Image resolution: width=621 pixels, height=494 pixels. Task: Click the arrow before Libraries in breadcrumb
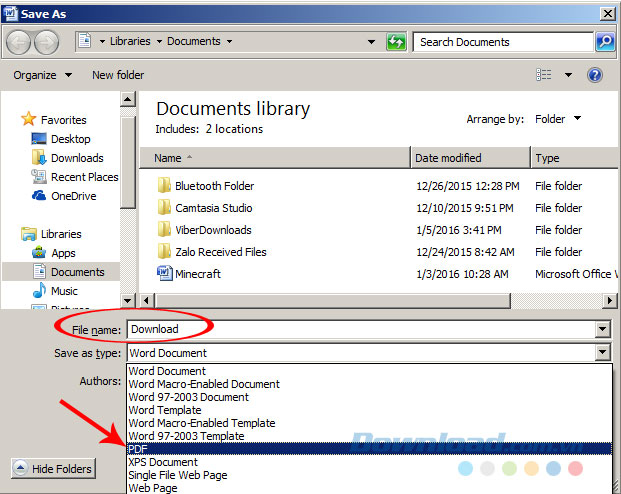pos(102,41)
